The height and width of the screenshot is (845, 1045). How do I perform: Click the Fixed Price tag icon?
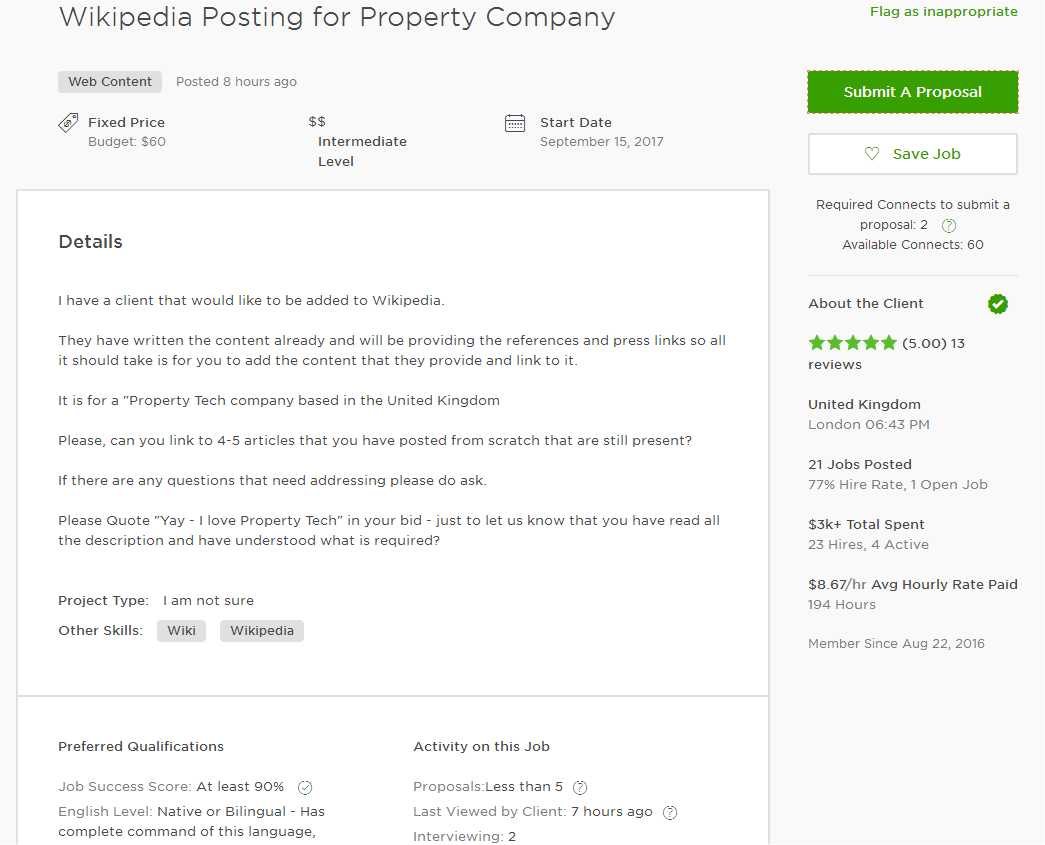68,123
